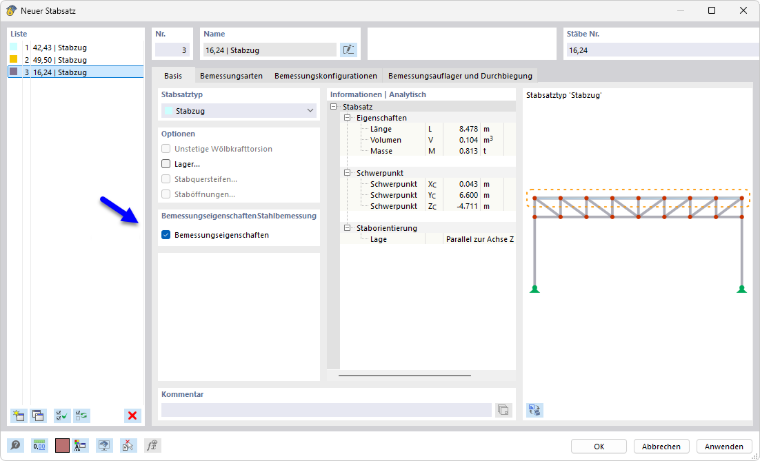Click the color selection dialog icon
Screen dimensions: 760x461
[x=80, y=445]
